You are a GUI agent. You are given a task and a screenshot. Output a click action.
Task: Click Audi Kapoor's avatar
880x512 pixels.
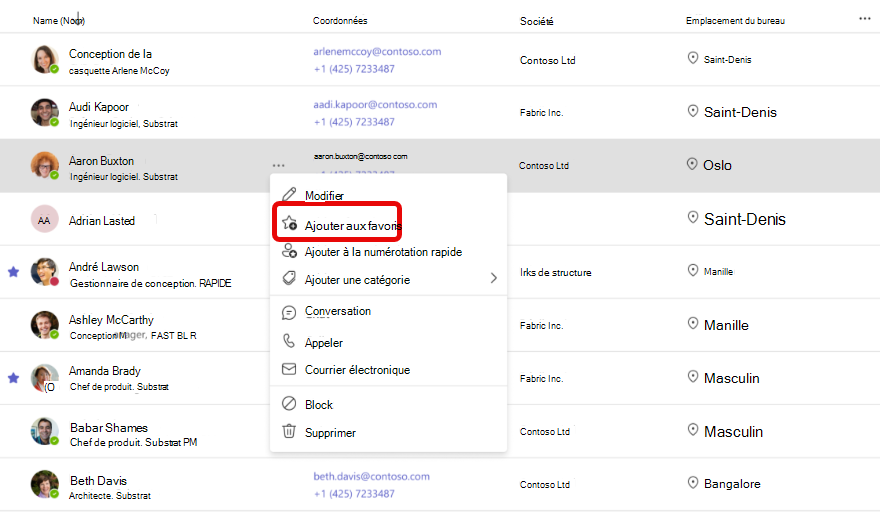[x=44, y=112]
